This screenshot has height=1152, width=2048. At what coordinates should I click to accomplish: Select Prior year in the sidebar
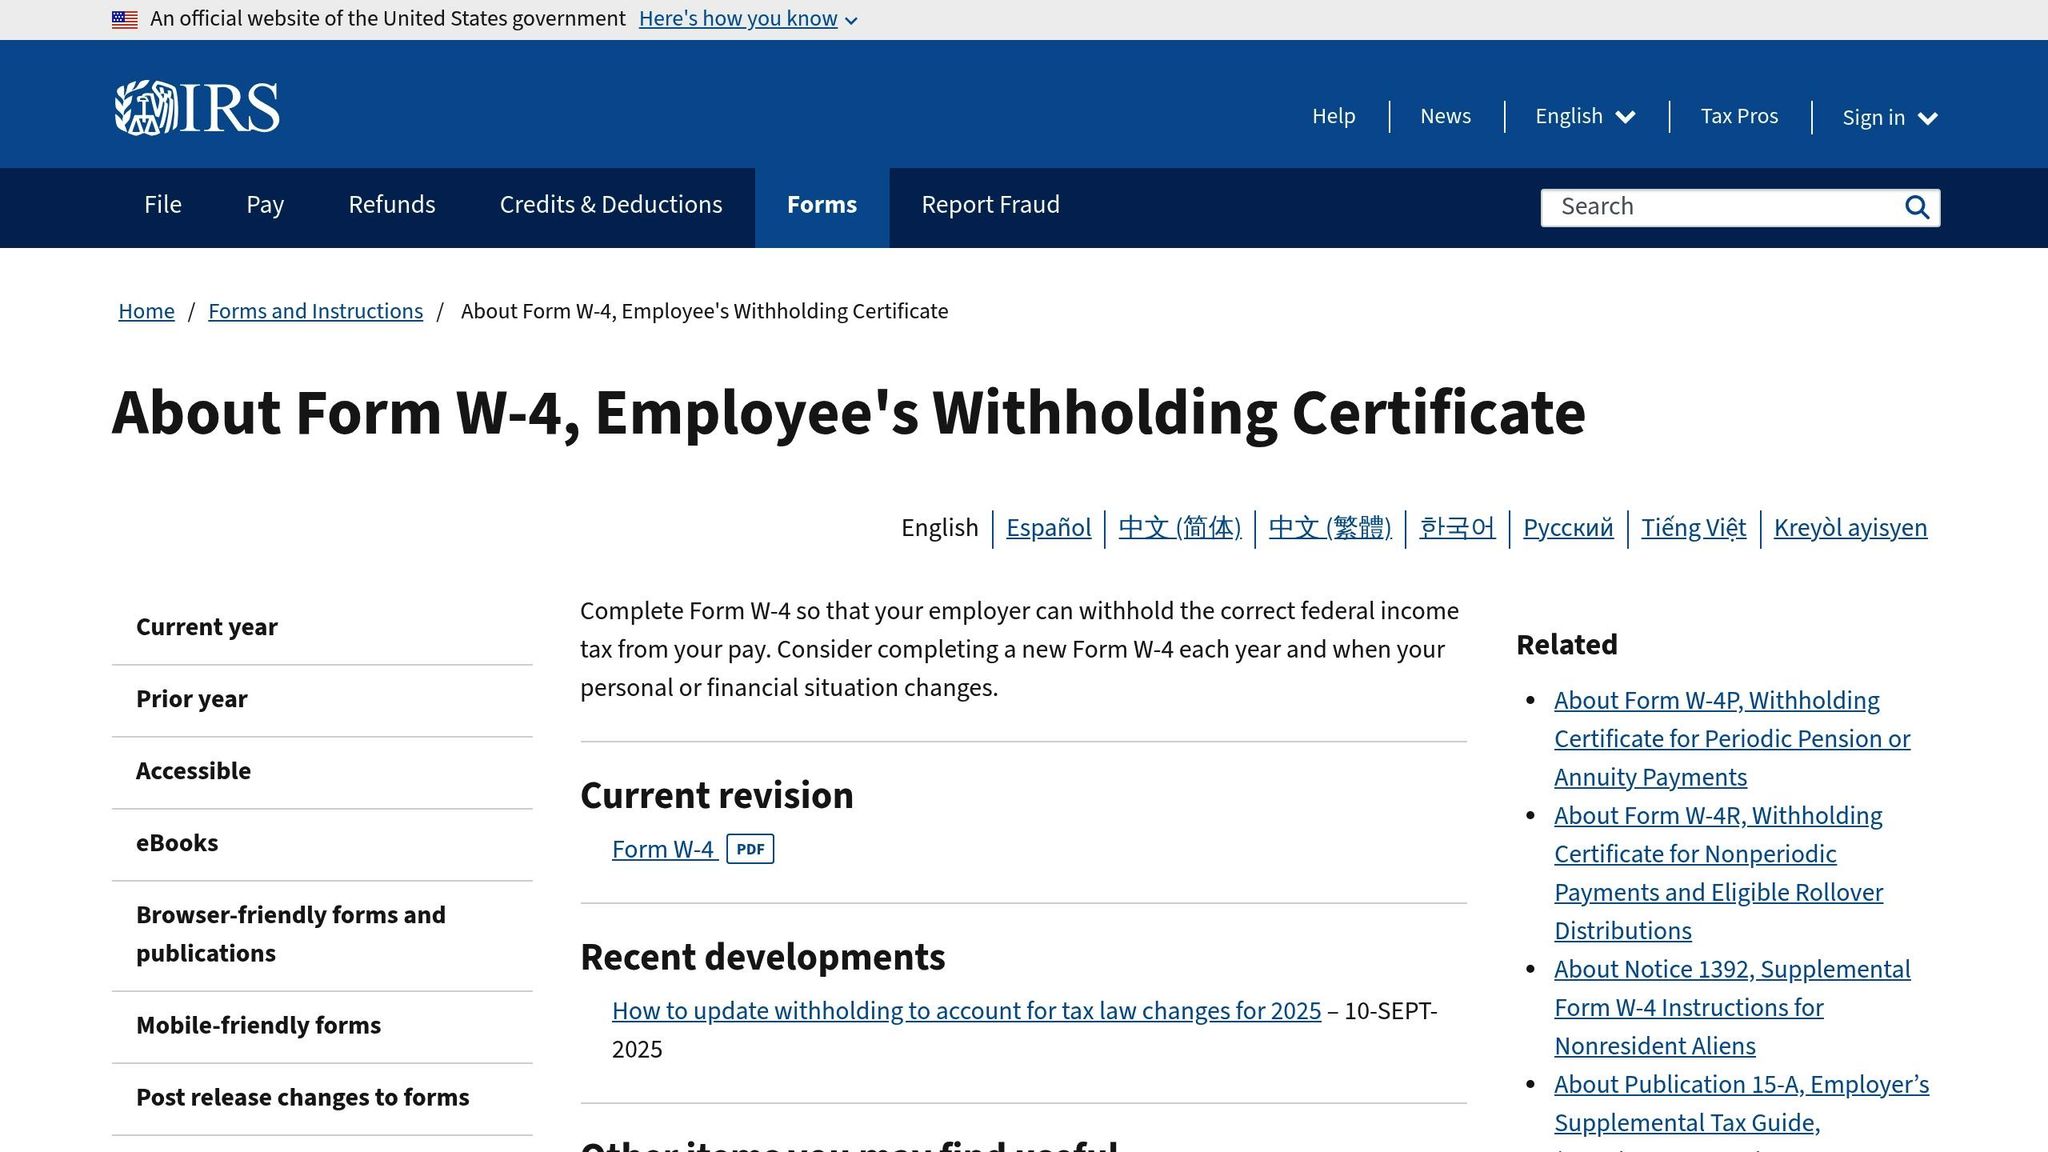pos(322,700)
